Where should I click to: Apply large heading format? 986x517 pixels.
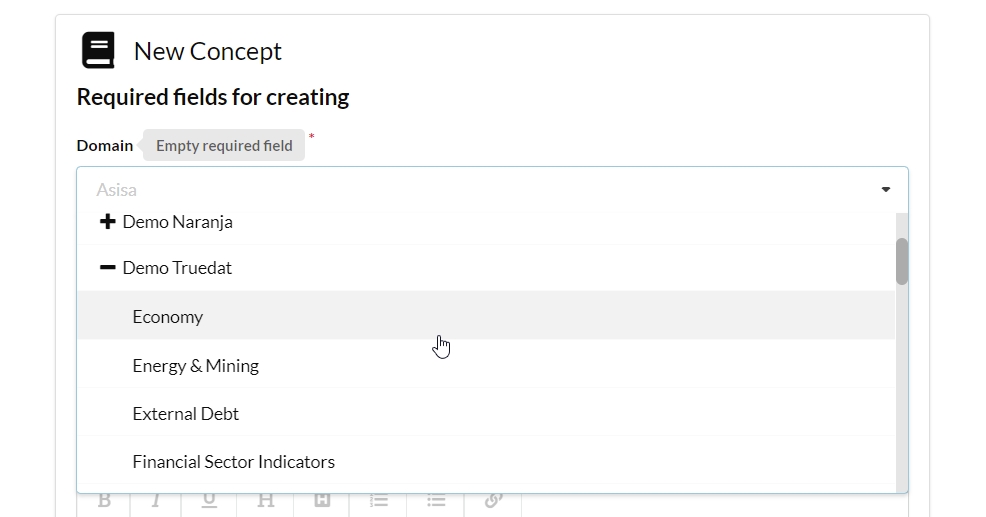coord(266,501)
